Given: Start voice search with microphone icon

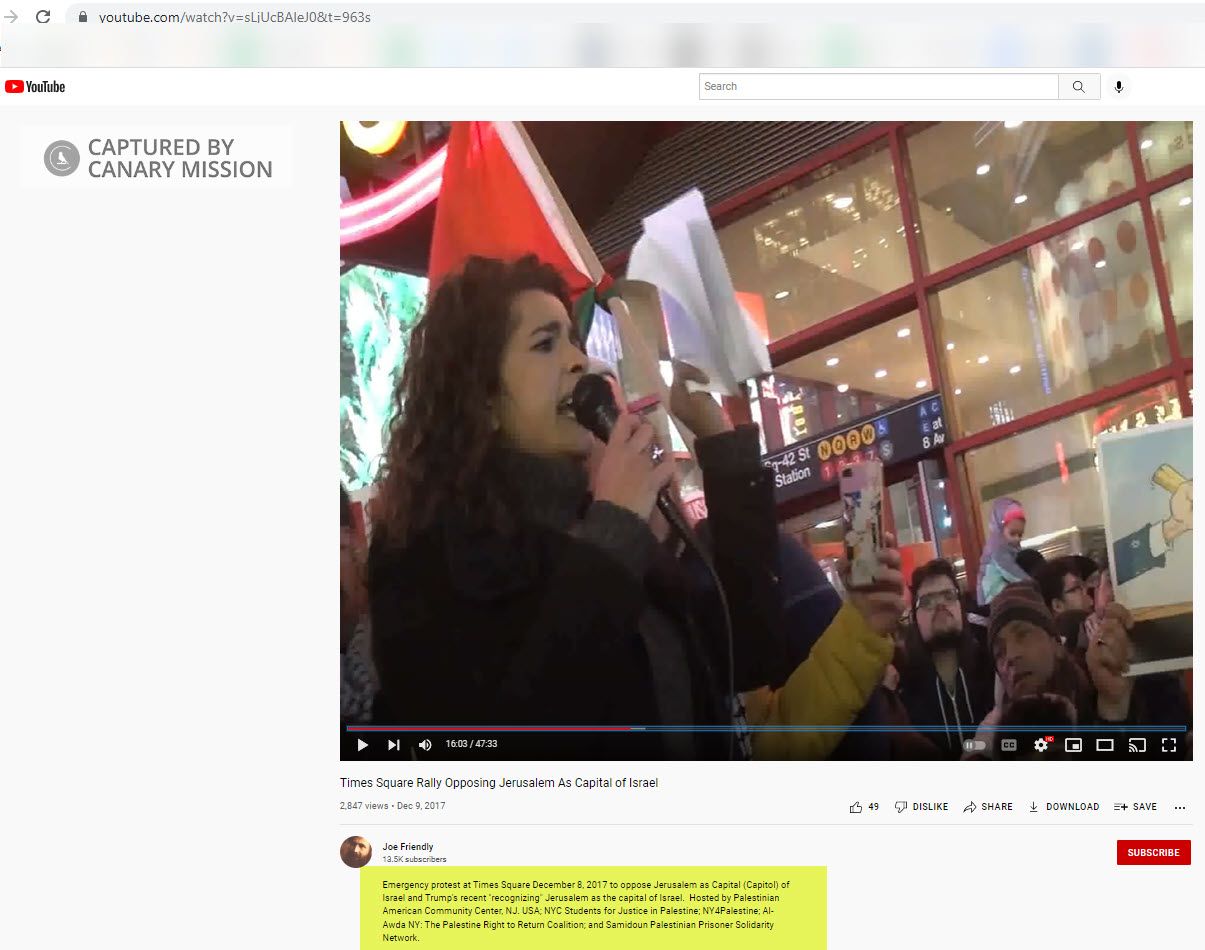Looking at the screenshot, I should click(1119, 87).
